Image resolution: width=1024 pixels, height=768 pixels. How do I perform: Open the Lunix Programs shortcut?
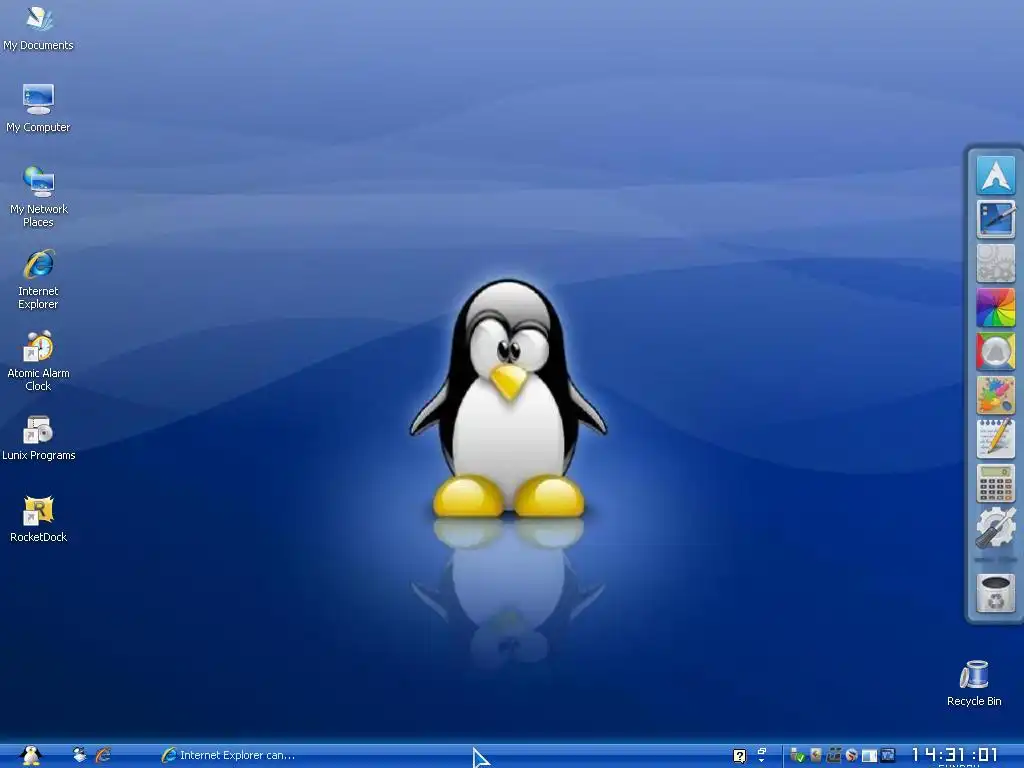pyautogui.click(x=39, y=438)
